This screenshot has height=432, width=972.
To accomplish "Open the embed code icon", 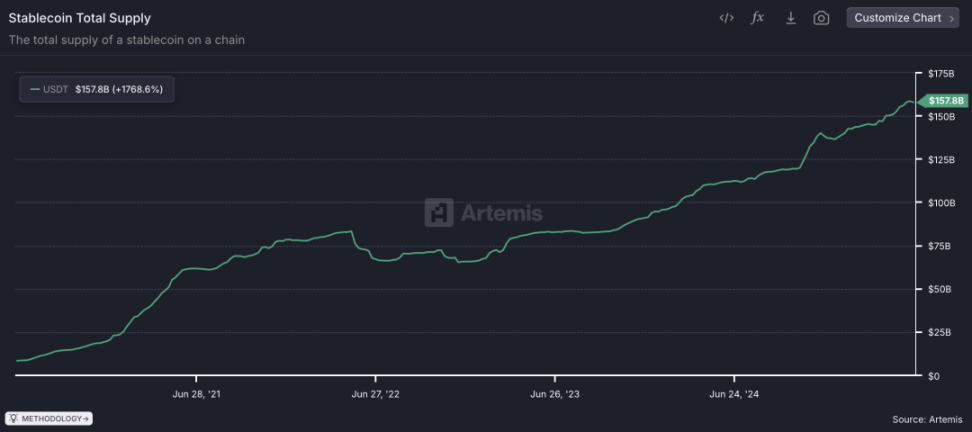I will point(726,18).
